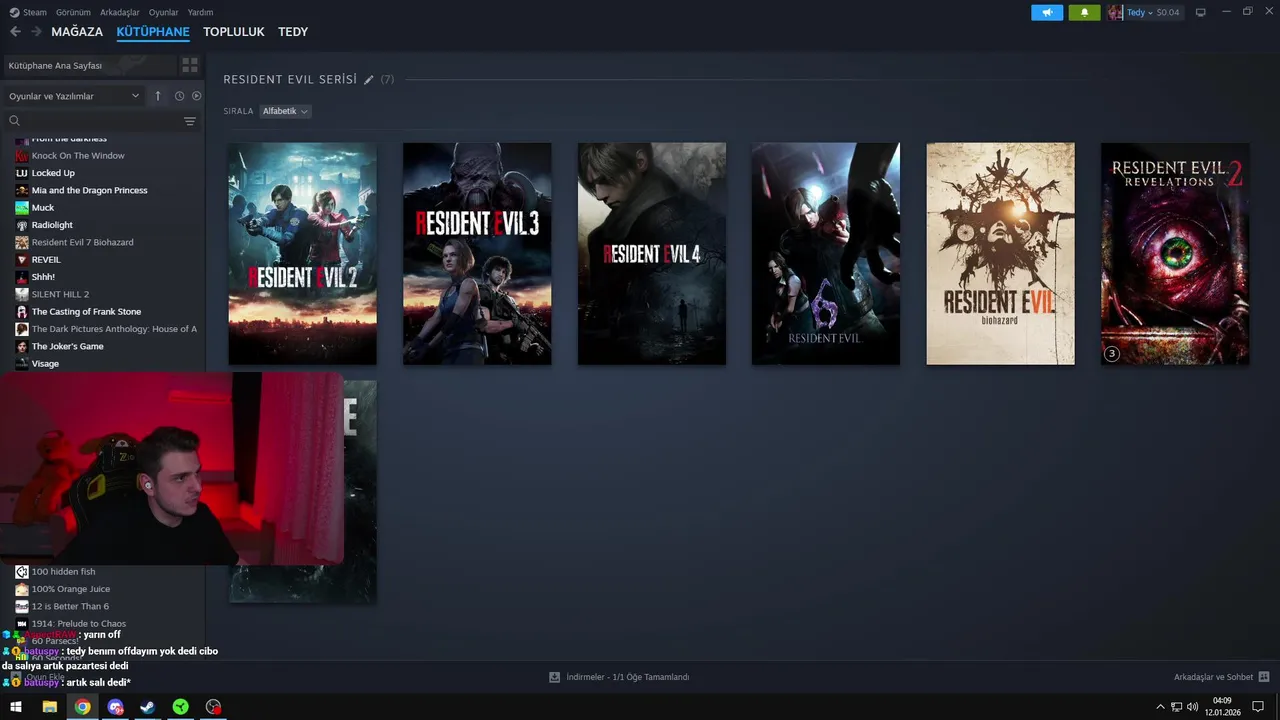Select Muck in game list

coord(43,208)
